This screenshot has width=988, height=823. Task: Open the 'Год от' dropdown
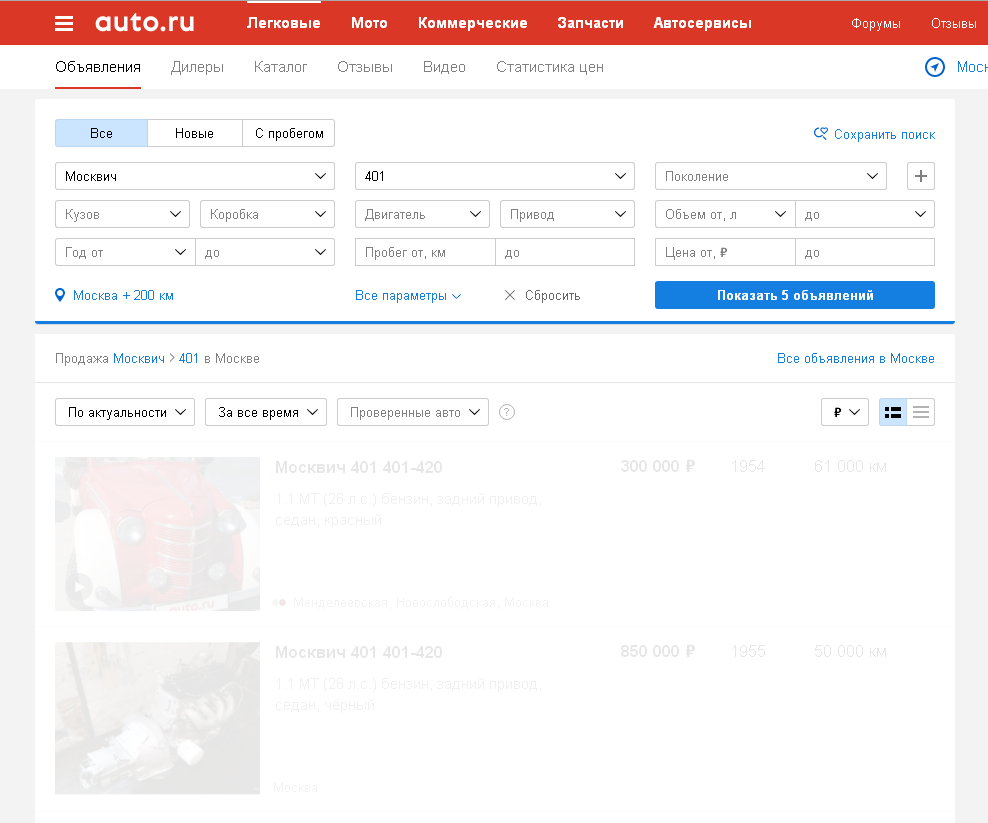125,252
